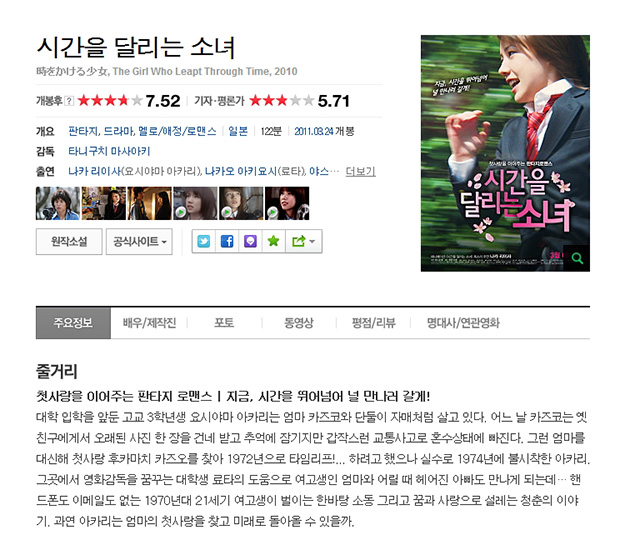This screenshot has height=545, width=620.
Task: Open the 개봉후 rating help question mark
Action: pos(69,101)
